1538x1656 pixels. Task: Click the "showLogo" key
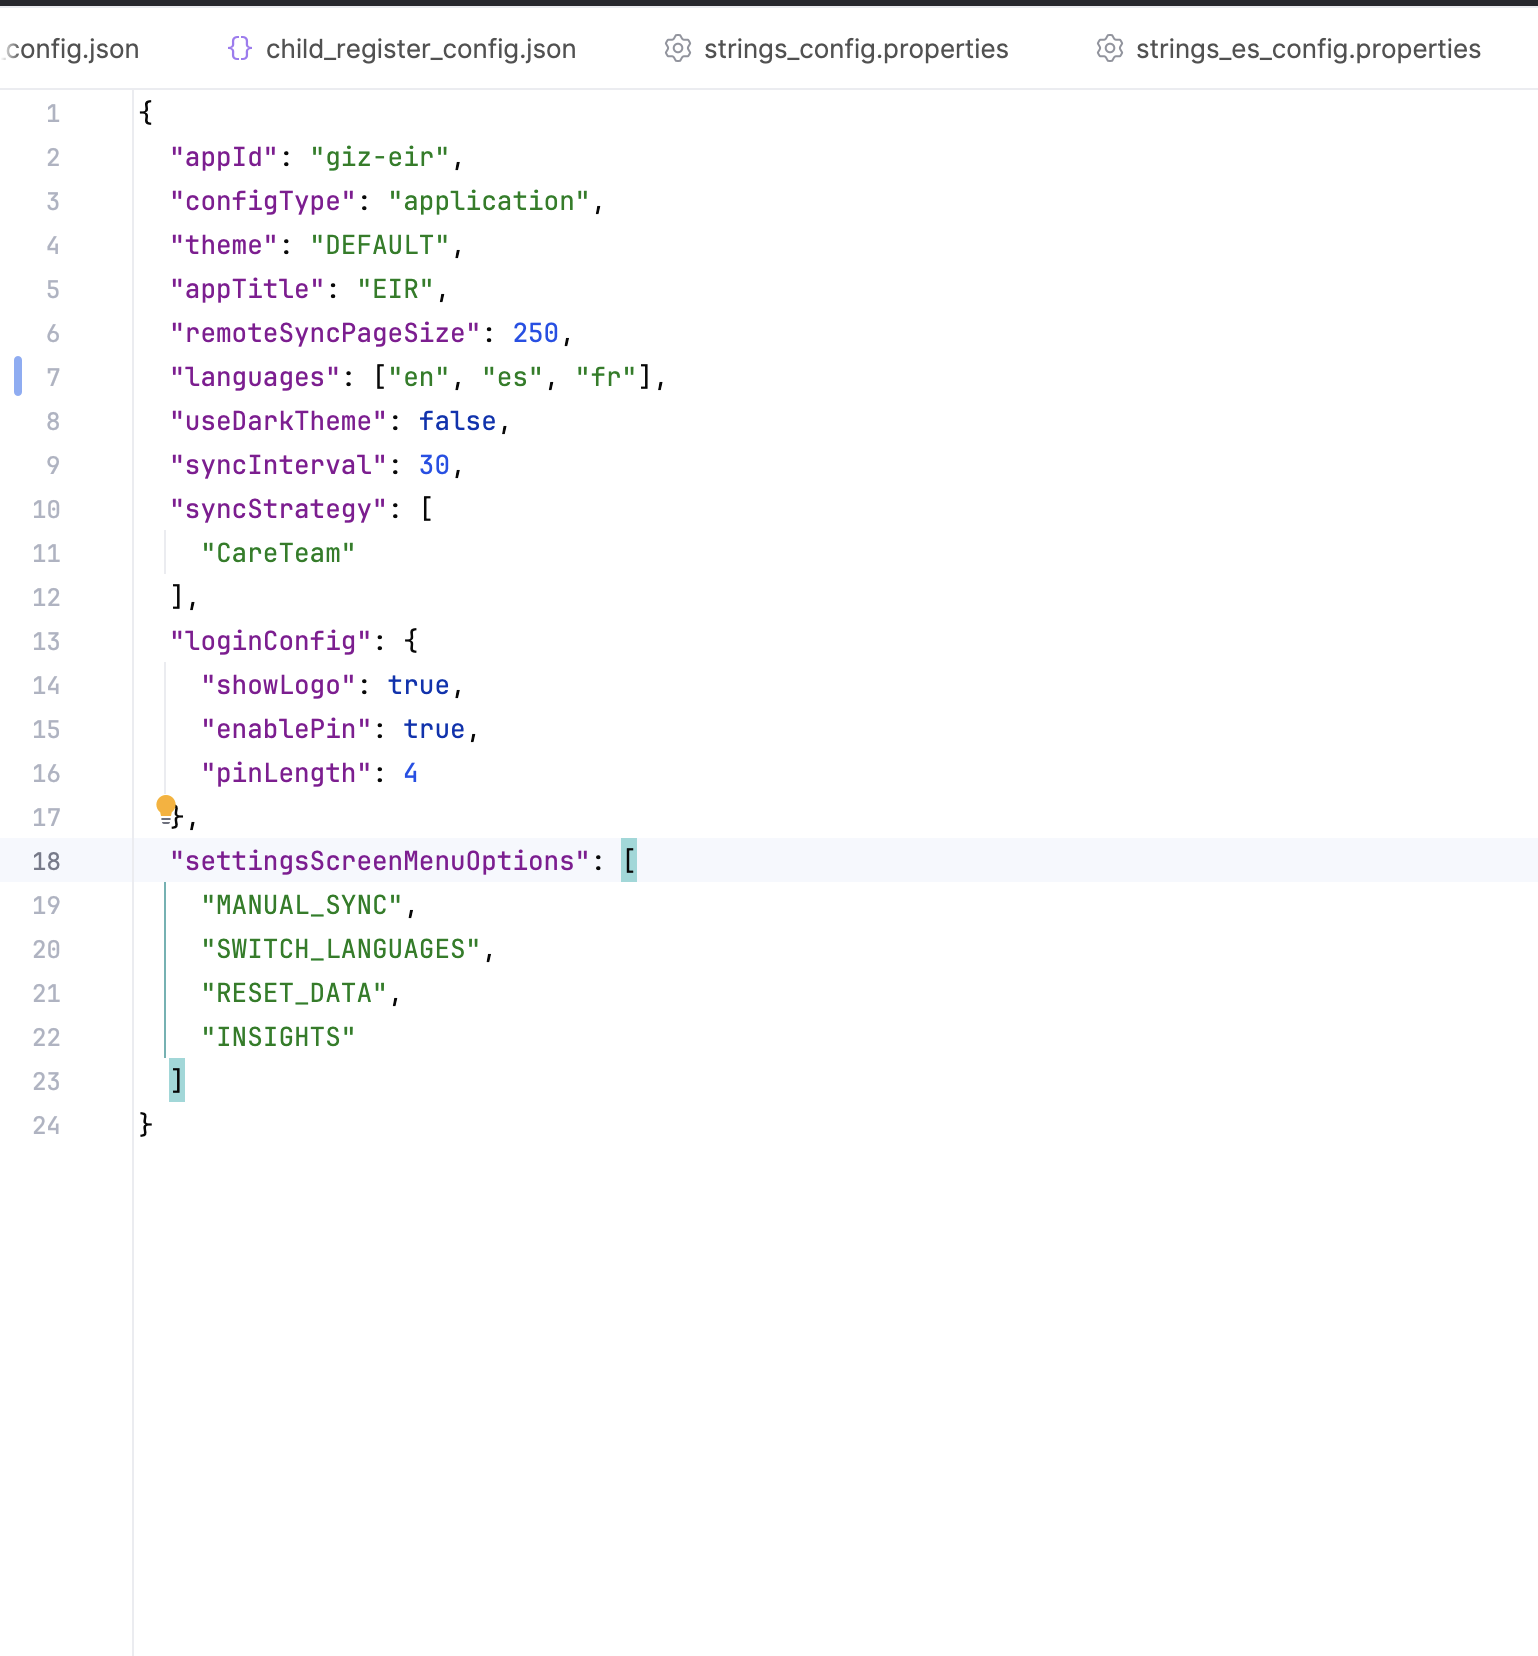pos(278,685)
